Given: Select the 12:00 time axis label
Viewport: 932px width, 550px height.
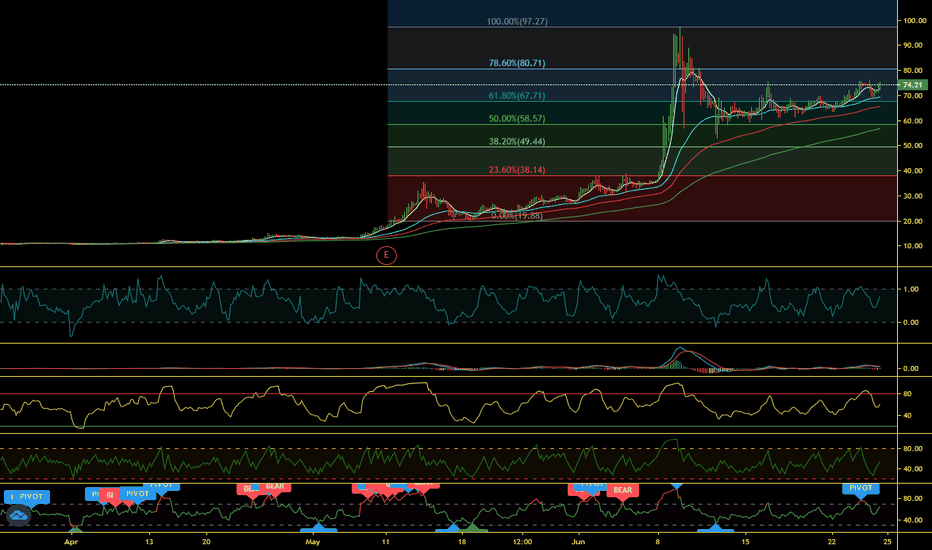Looking at the screenshot, I should pos(522,542).
